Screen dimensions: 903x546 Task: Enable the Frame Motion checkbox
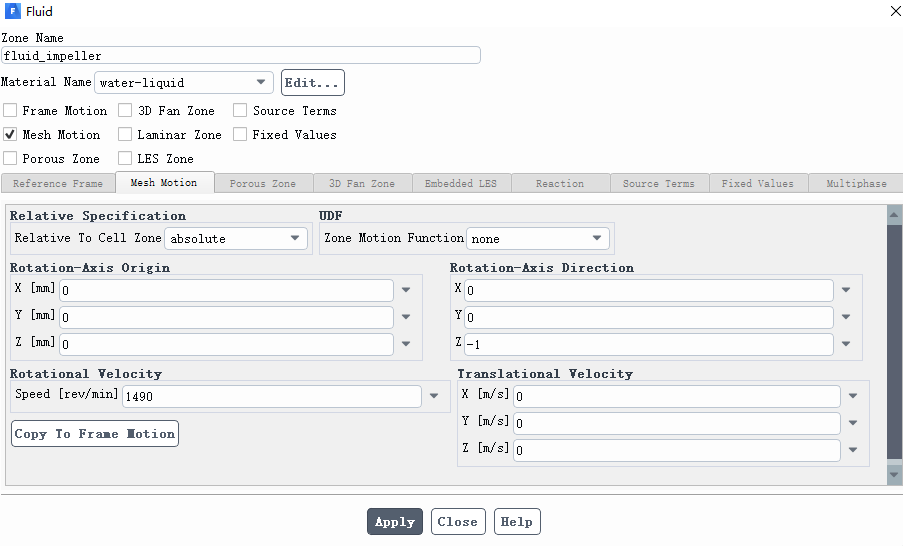pyautogui.click(x=10, y=111)
